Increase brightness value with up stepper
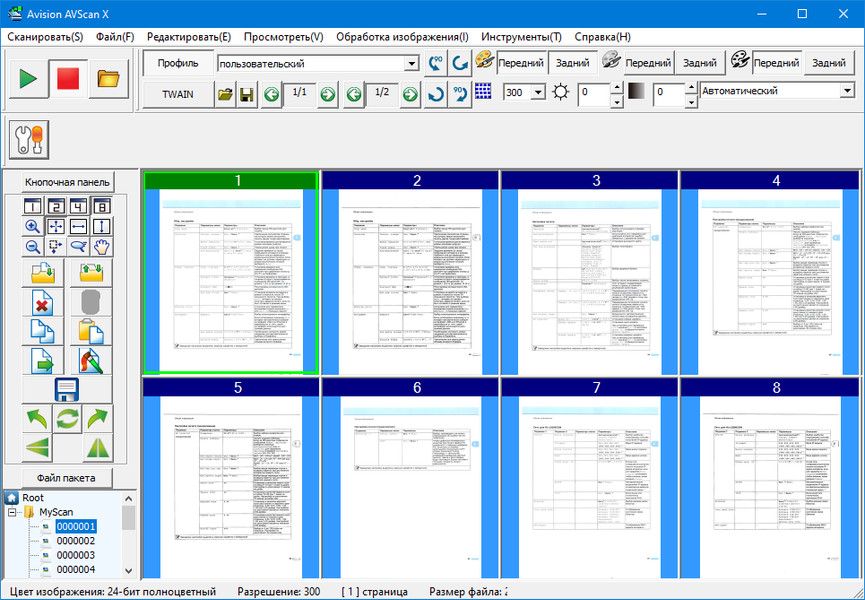 coord(617,87)
